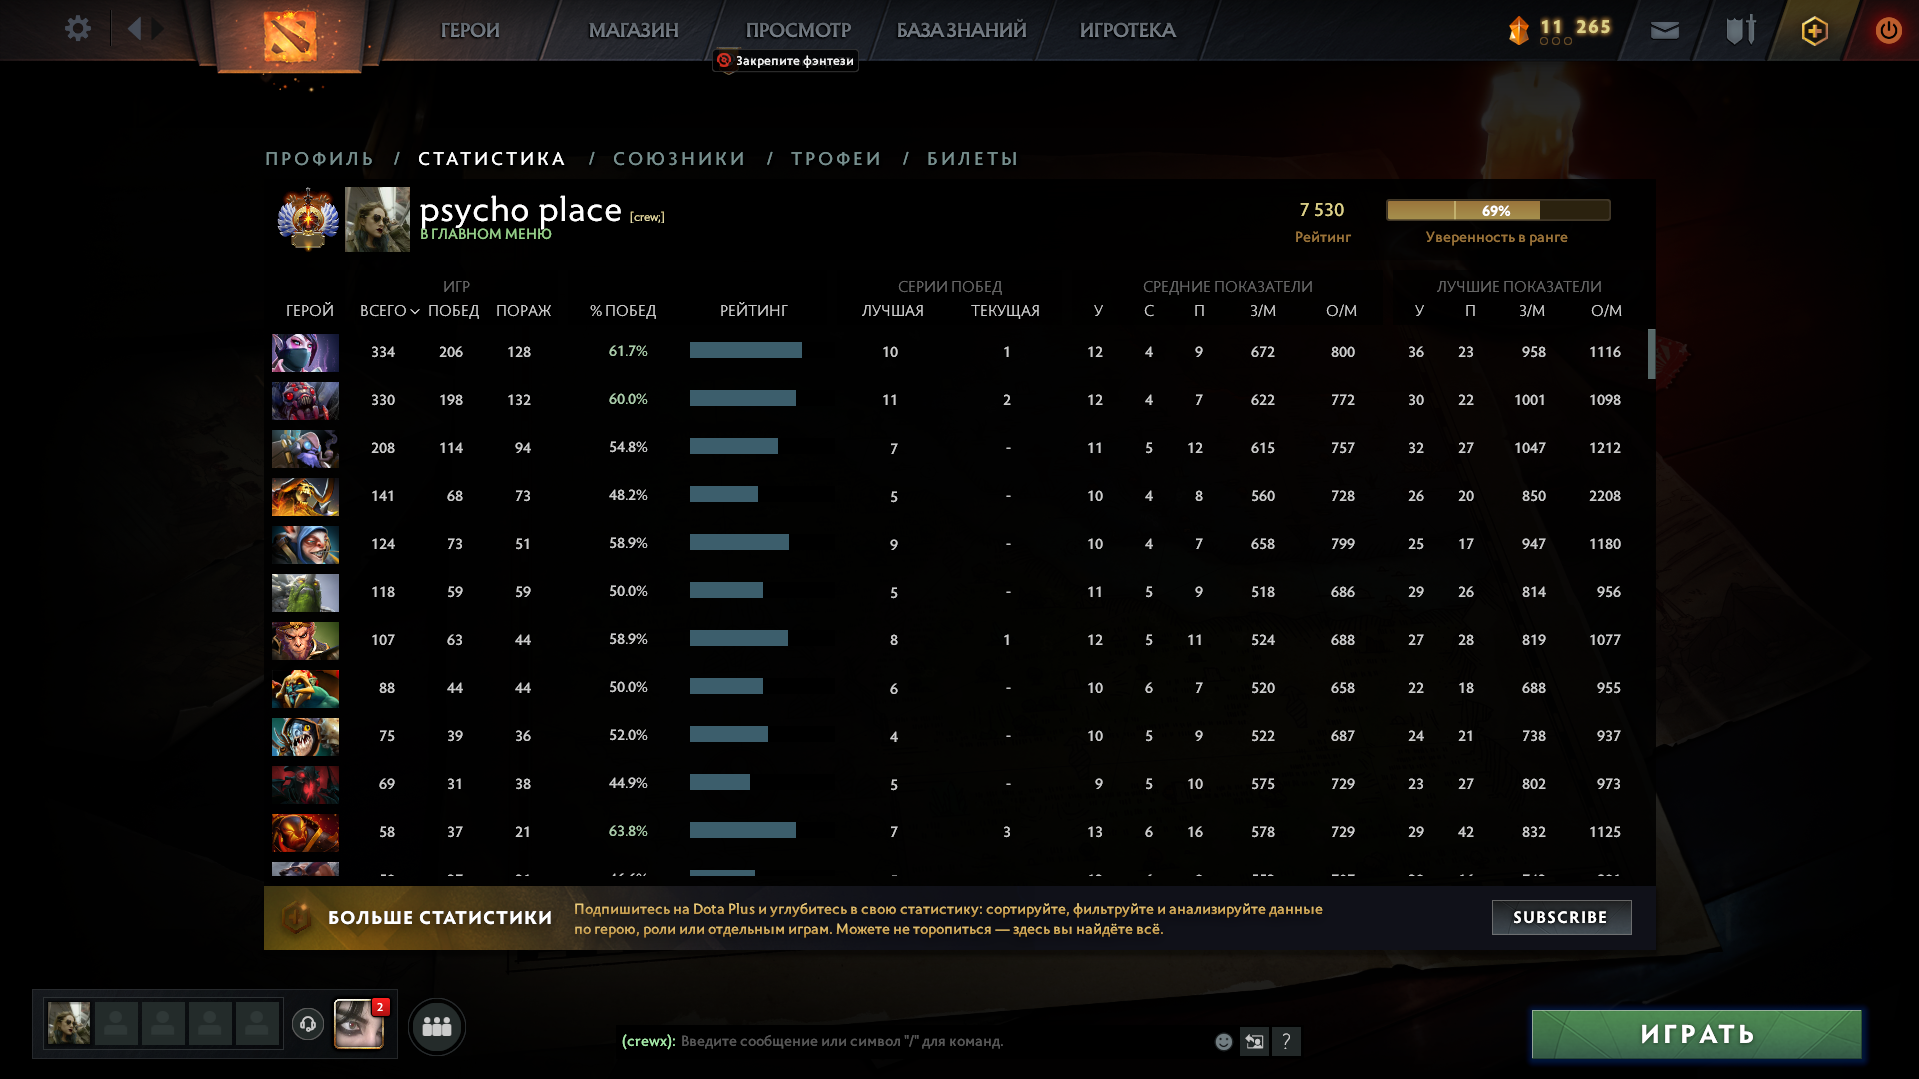Open the emoticon picker smiley
Viewport: 1919px width, 1079px height.
1223,1042
